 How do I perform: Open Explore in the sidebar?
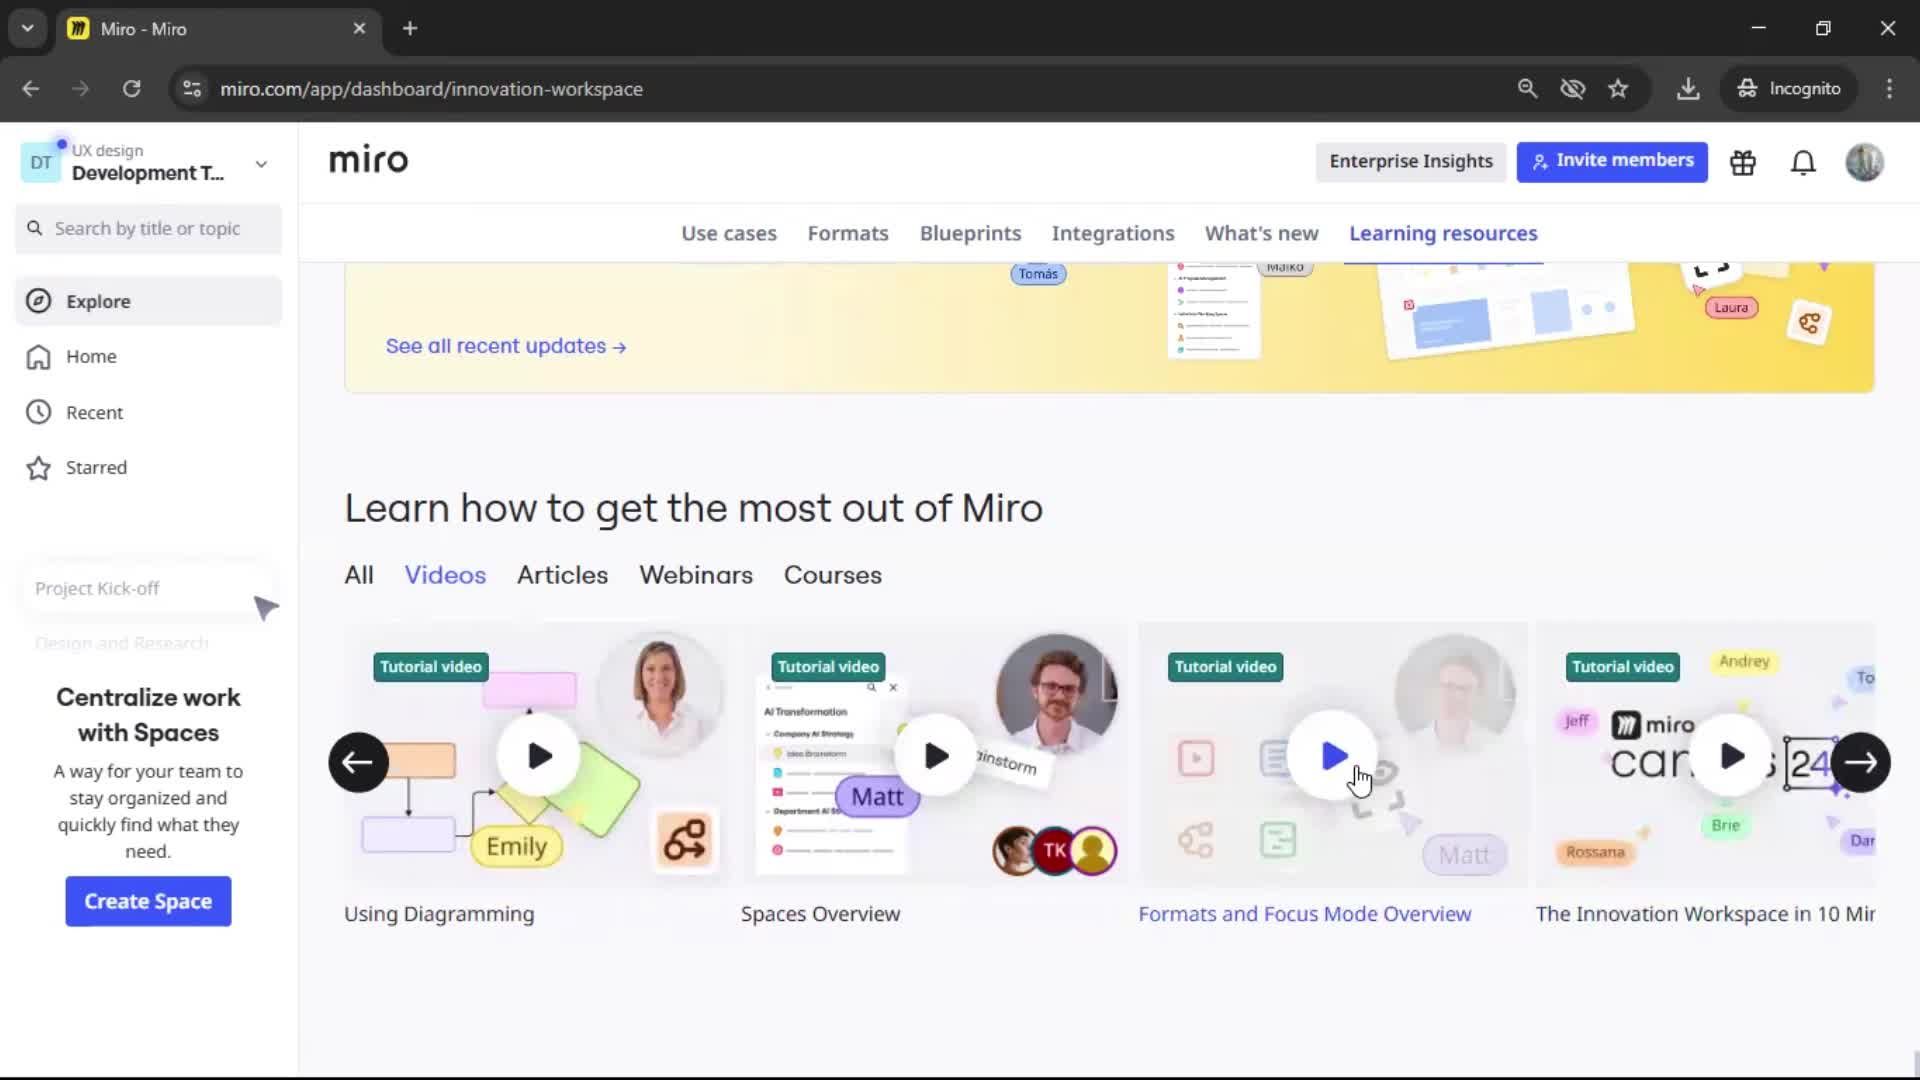point(148,301)
